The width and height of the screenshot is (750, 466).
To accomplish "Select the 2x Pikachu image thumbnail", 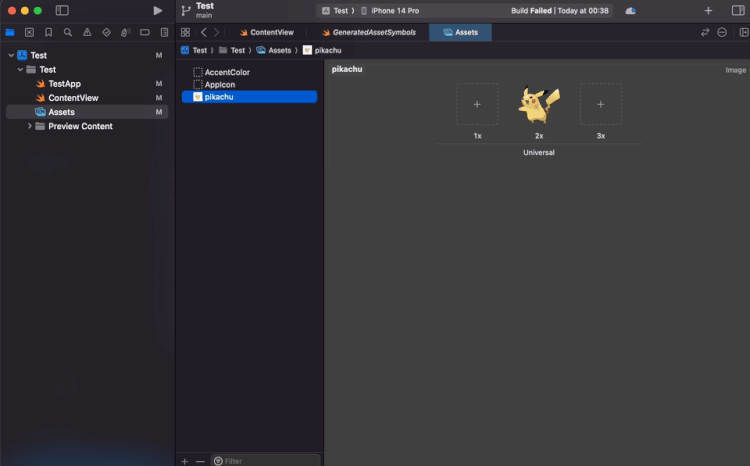I will (539, 104).
